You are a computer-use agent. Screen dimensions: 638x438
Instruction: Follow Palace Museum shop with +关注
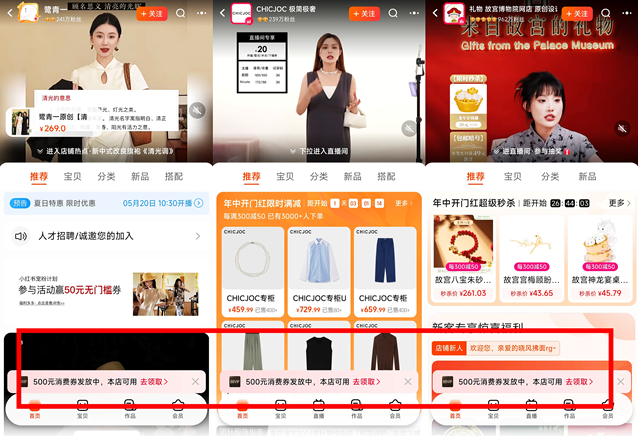577,14
